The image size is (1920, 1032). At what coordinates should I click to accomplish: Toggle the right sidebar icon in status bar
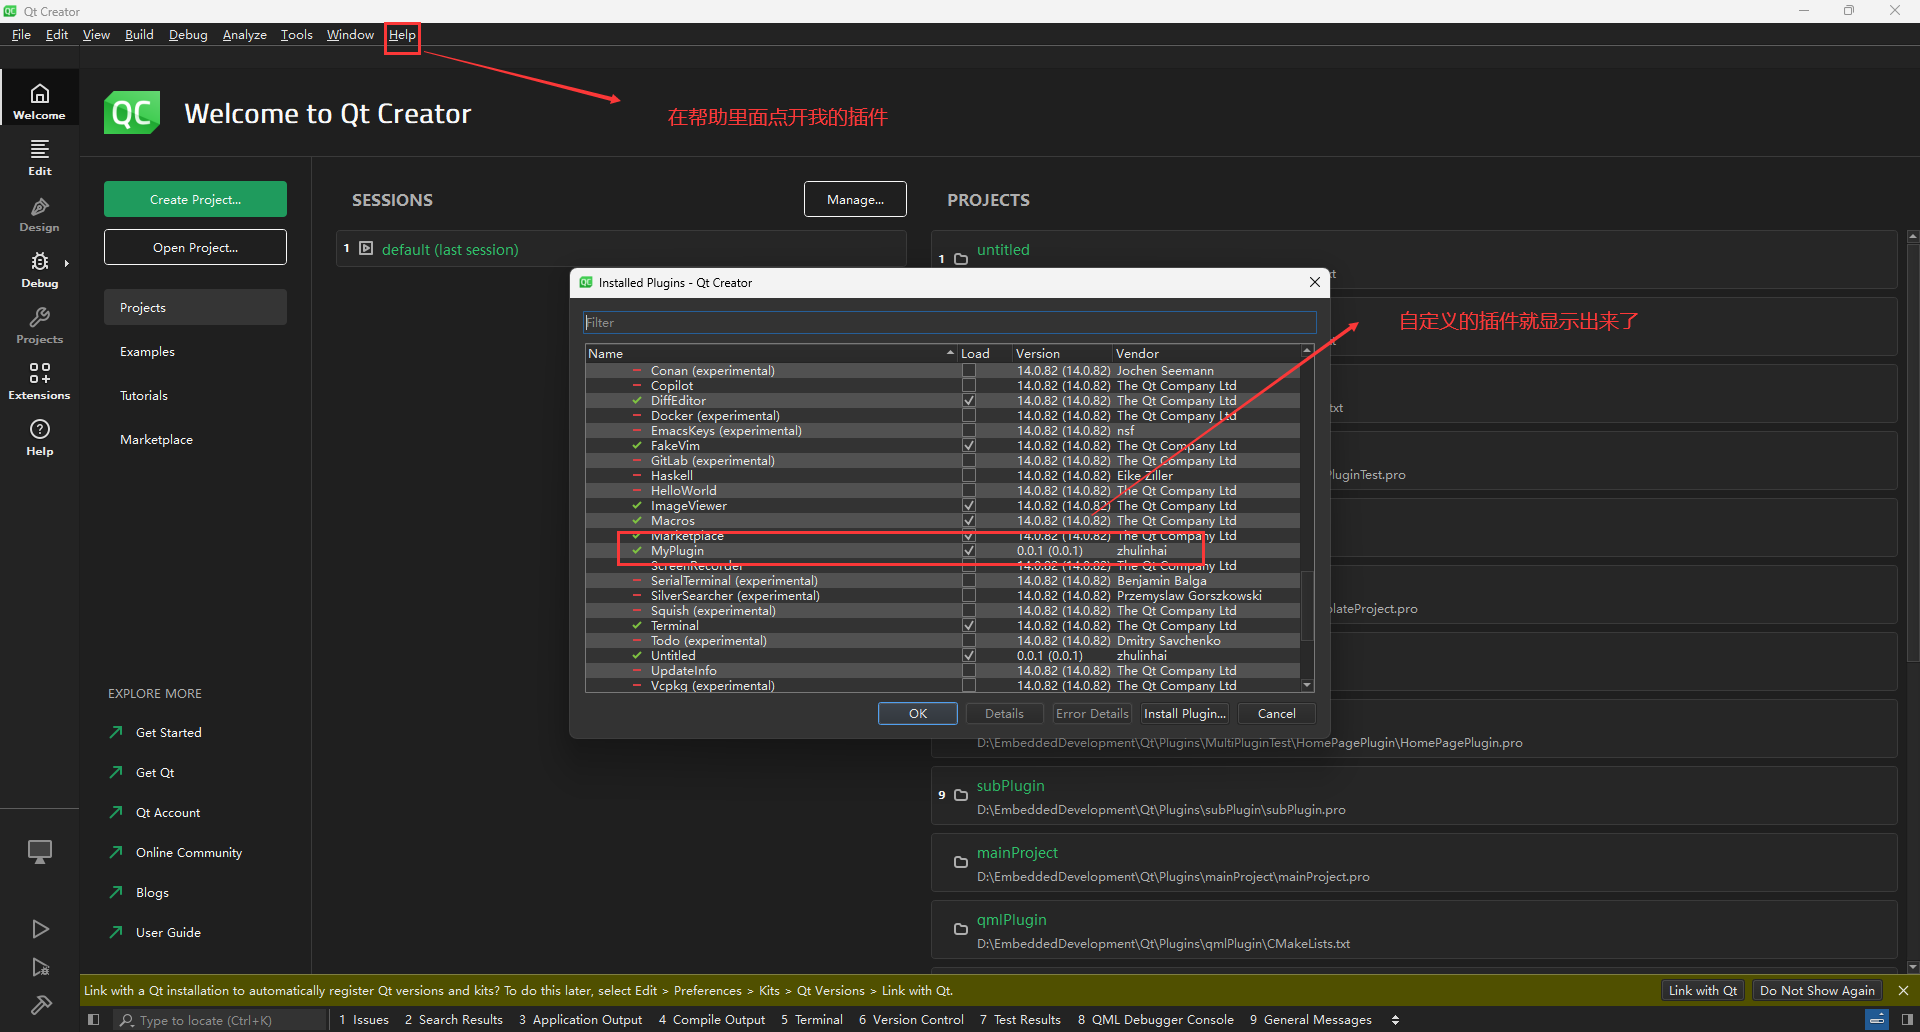coord(1907,1019)
